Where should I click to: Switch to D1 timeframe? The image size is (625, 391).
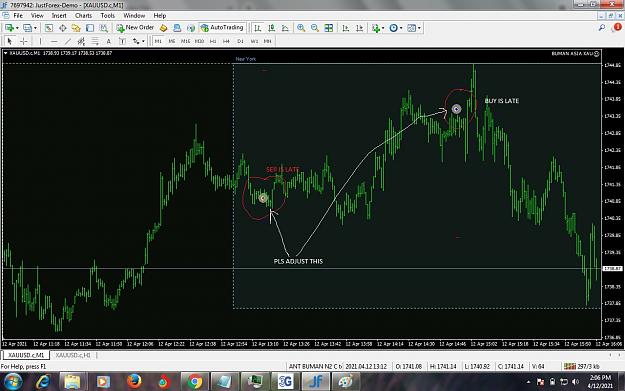pos(240,41)
